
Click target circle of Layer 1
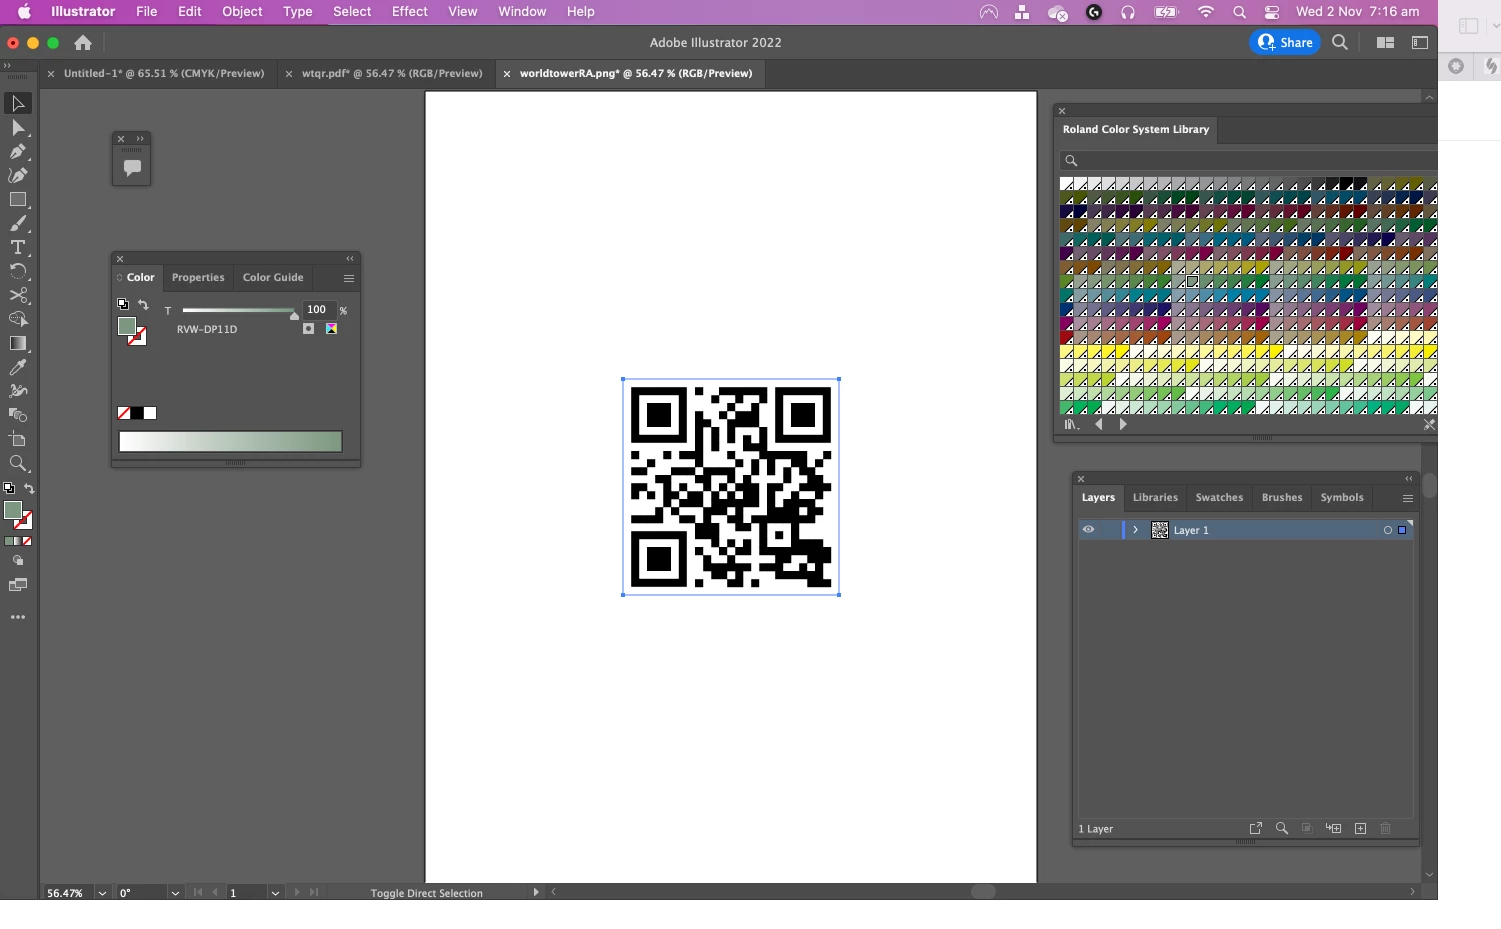[x=1388, y=530]
